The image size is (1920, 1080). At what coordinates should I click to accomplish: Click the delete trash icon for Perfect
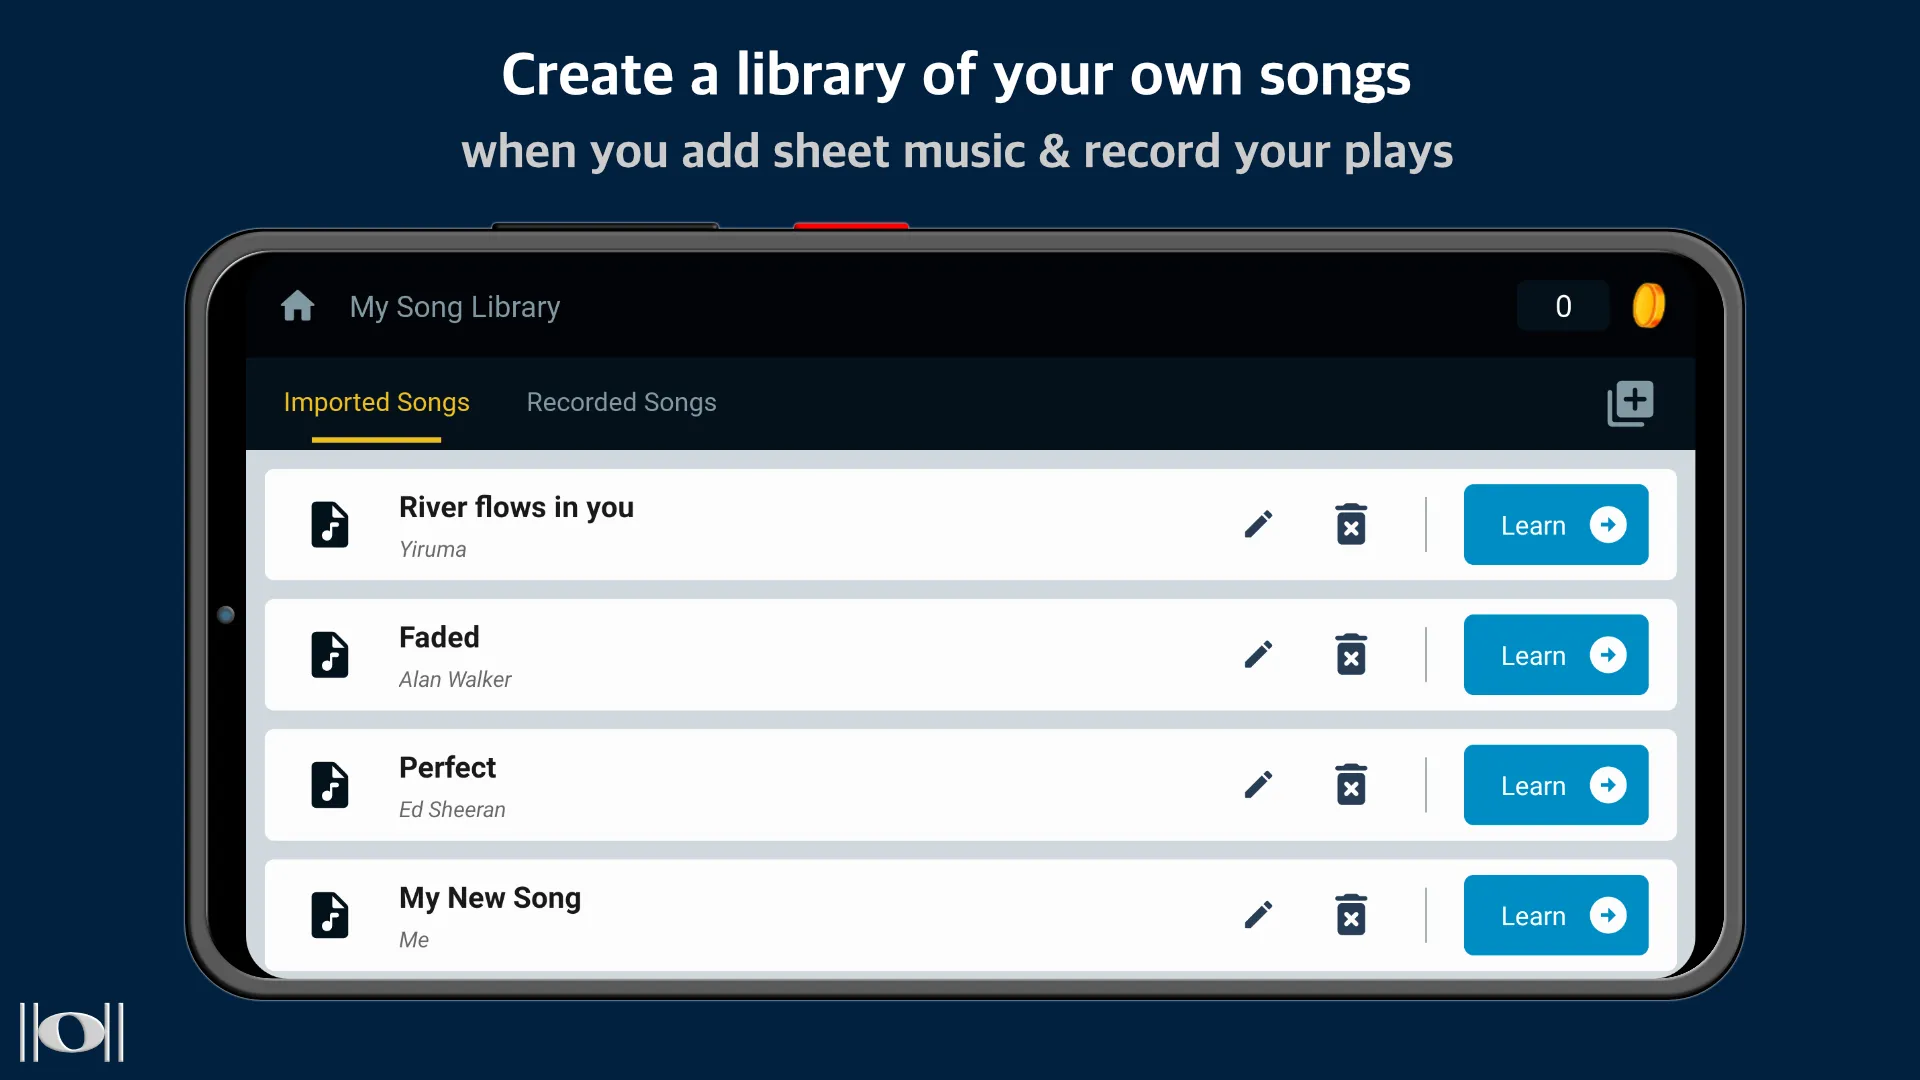click(1350, 786)
